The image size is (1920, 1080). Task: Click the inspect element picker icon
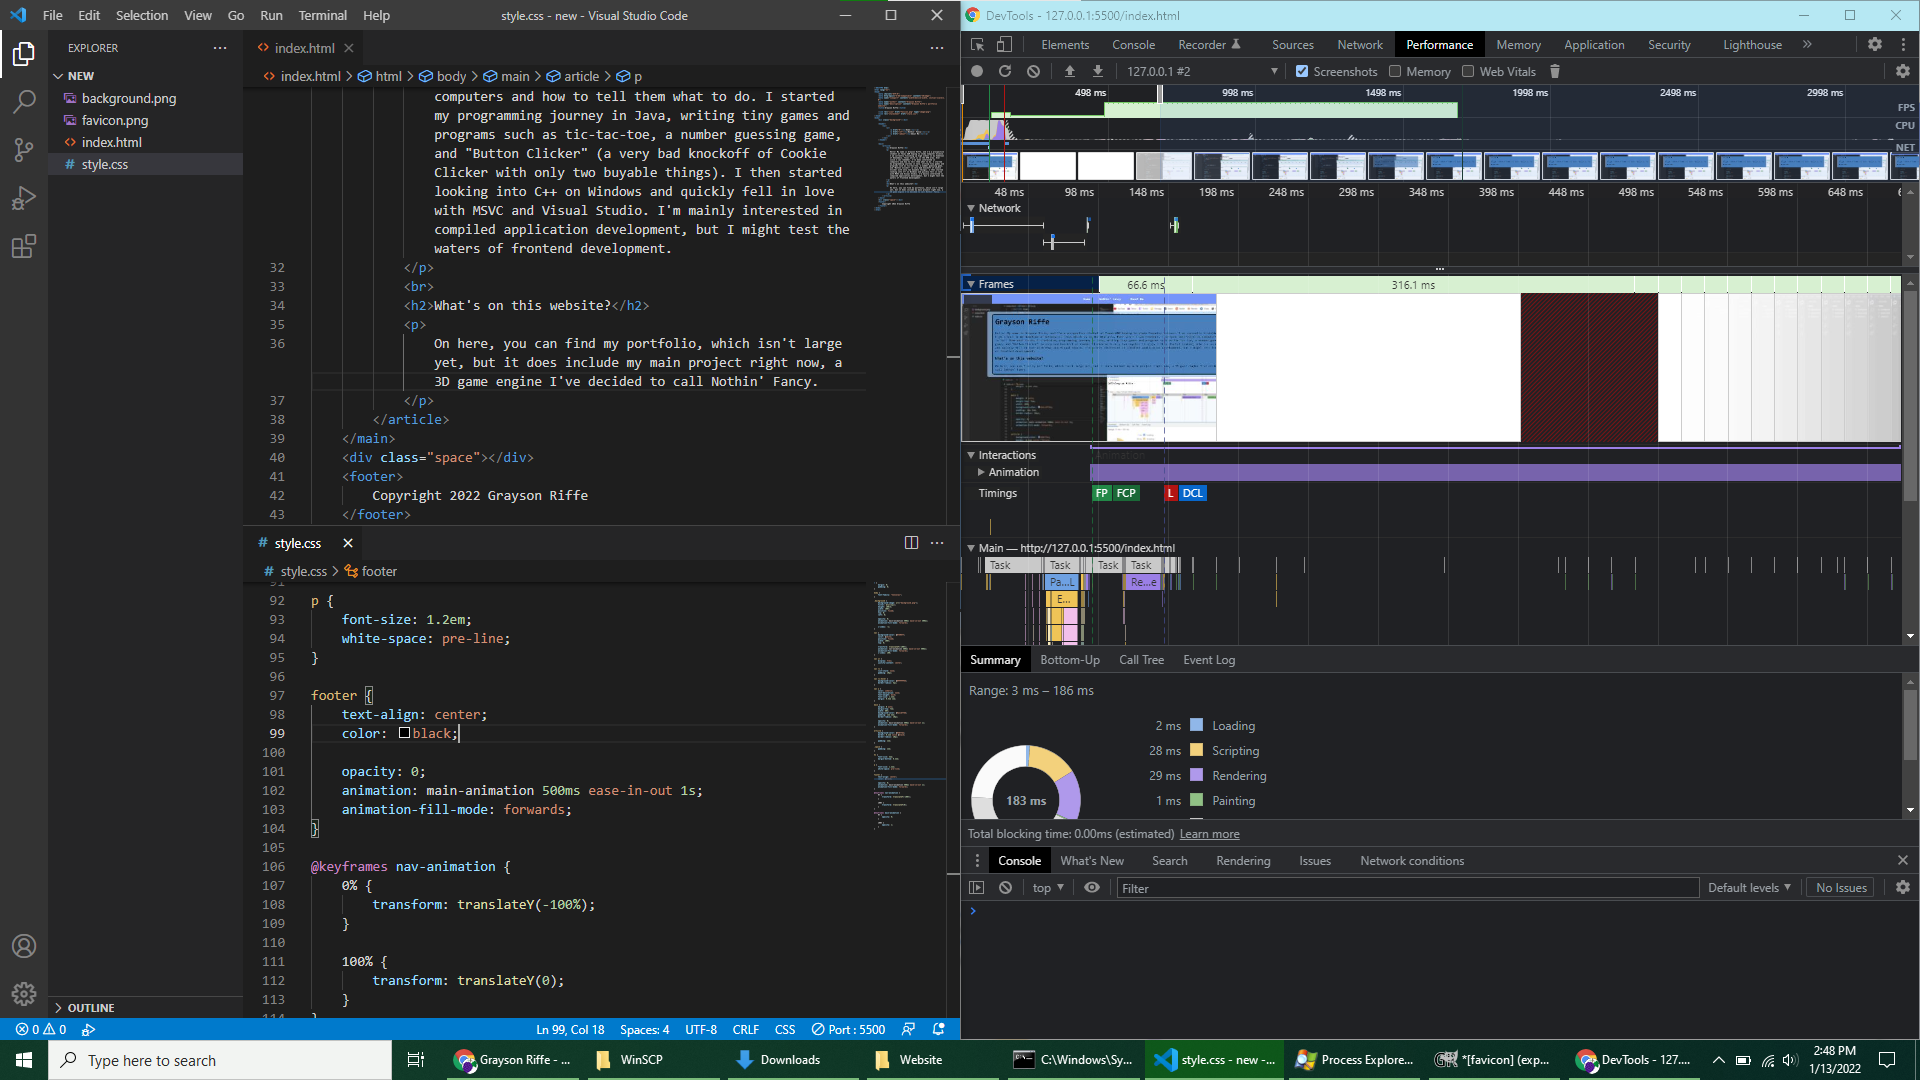[x=978, y=44]
